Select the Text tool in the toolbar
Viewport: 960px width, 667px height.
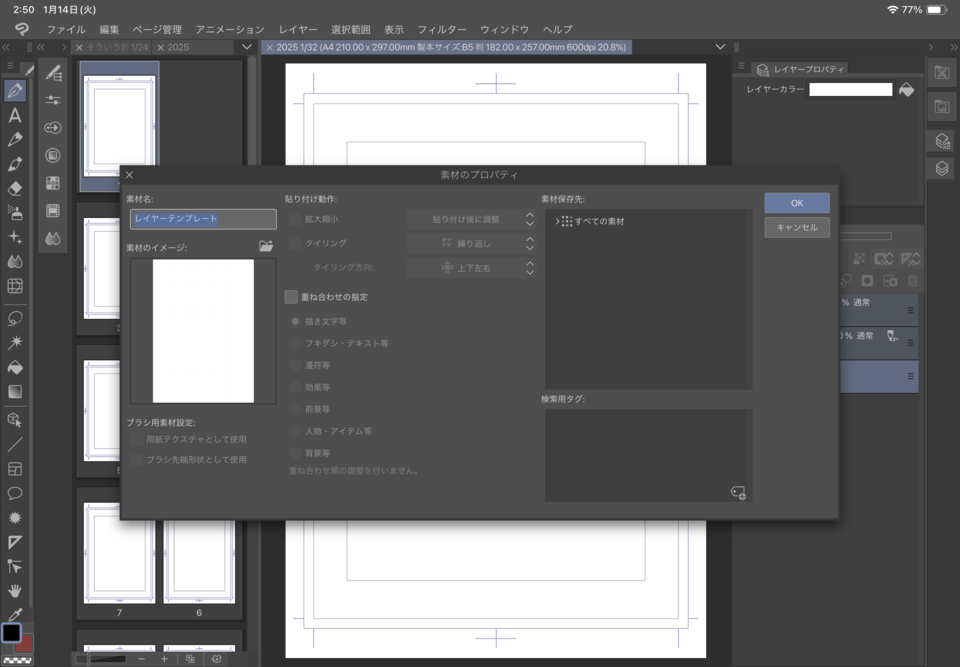[15, 115]
